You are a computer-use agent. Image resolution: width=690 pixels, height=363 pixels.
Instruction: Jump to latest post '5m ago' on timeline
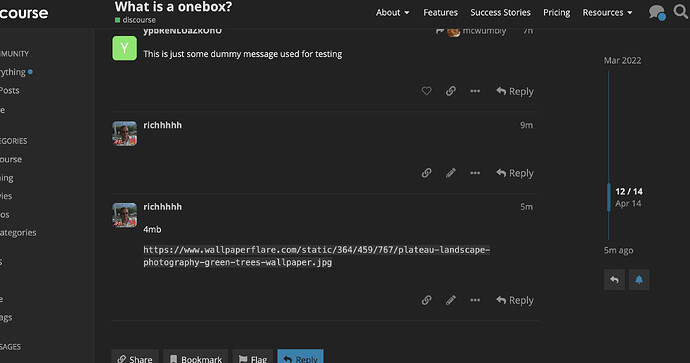point(618,250)
